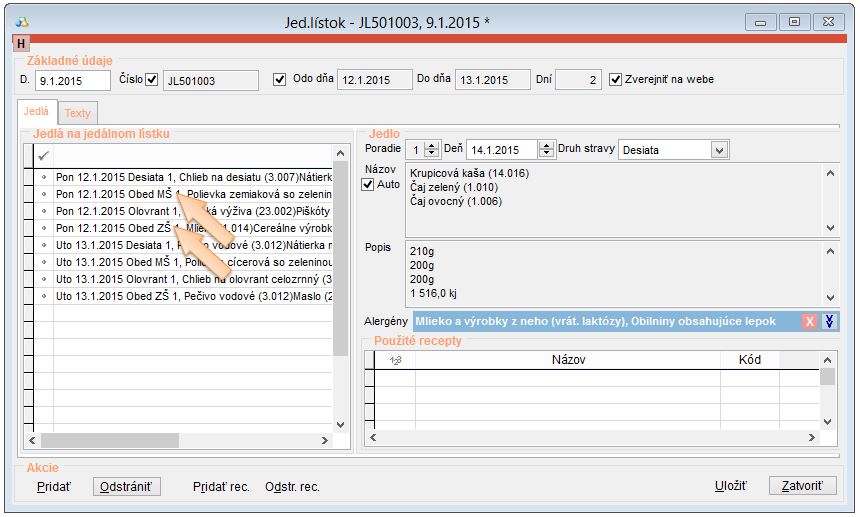This screenshot has width=860, height=517.
Task: Disable the Auto checkbox under Názov
Action: point(367,185)
